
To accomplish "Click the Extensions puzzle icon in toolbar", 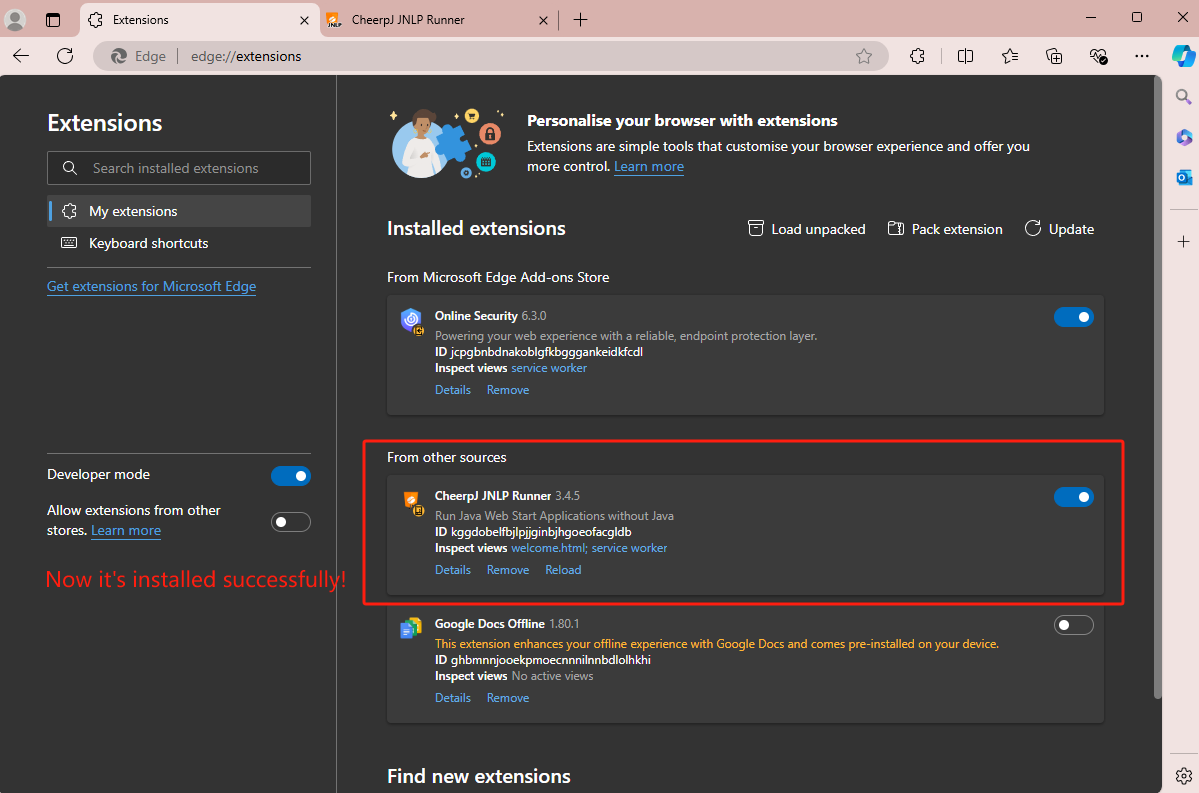I will pos(917,56).
